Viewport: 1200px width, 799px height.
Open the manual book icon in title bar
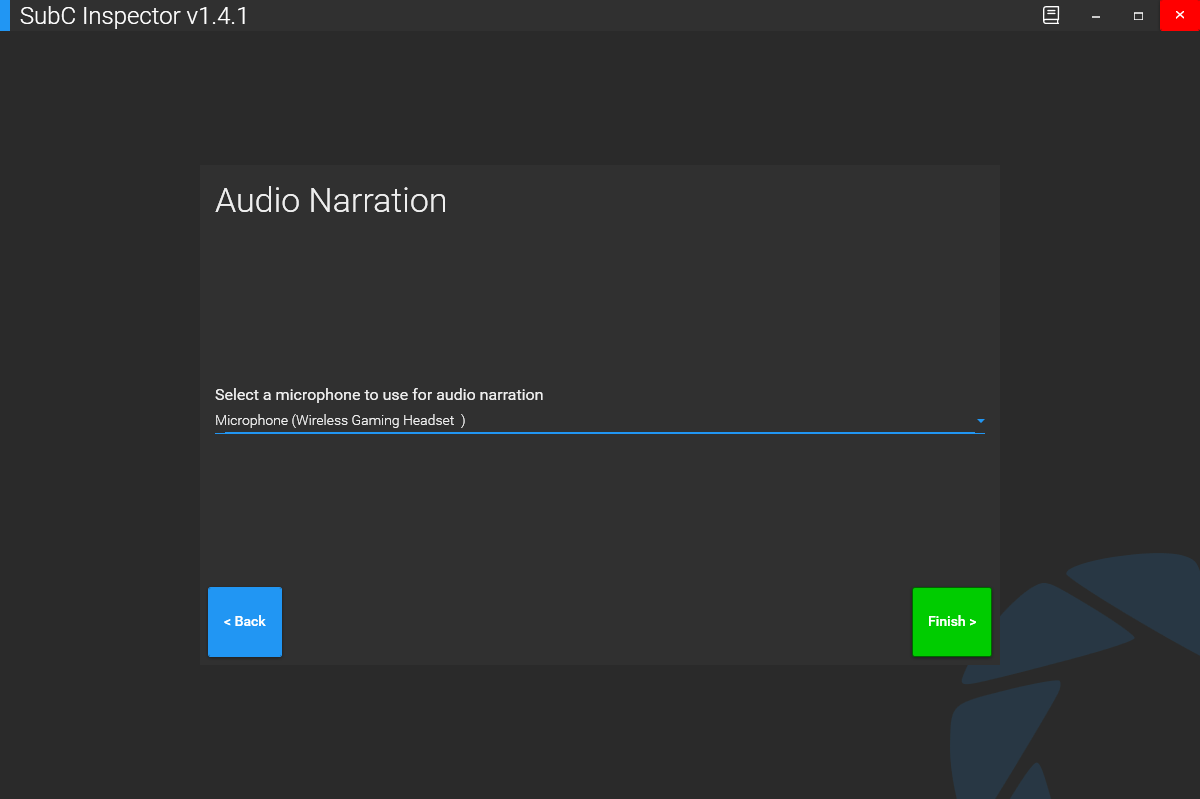coord(1051,16)
